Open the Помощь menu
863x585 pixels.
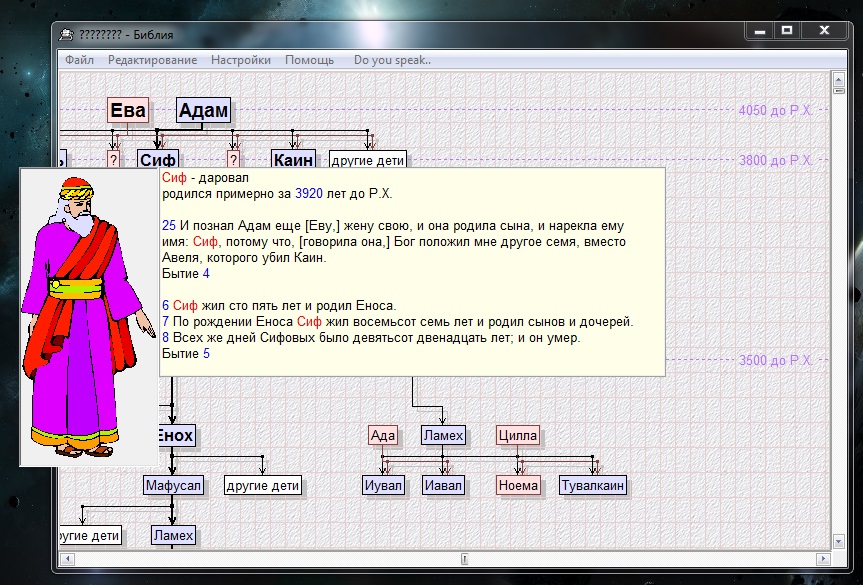pos(309,60)
